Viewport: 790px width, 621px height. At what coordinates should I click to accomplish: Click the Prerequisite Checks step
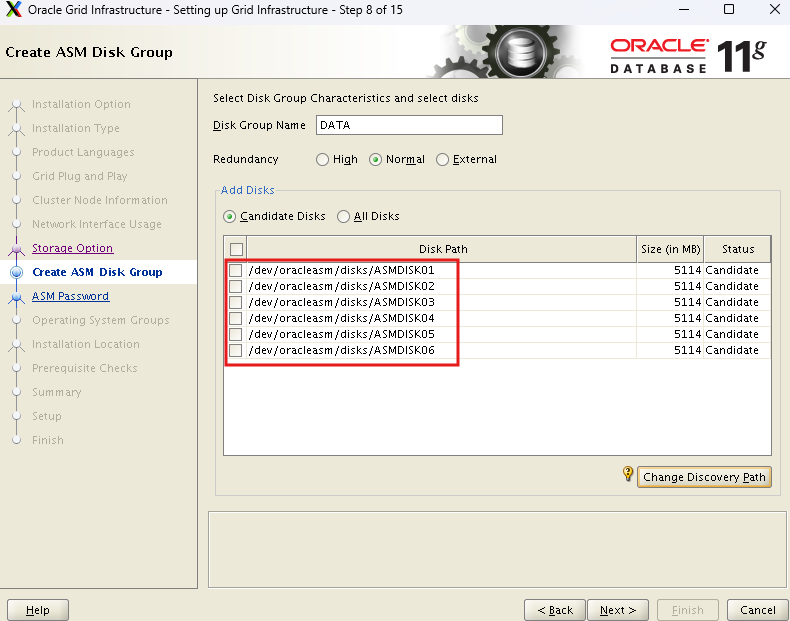click(85, 368)
